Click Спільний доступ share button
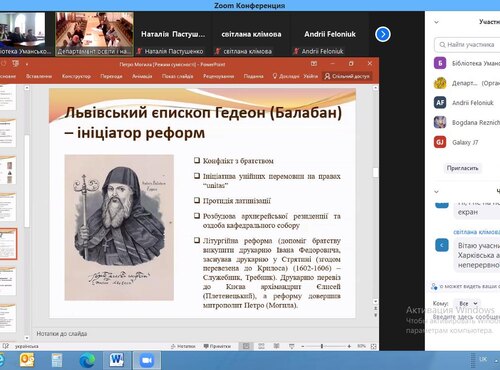Screen dimensions: 500x370 click(347, 76)
